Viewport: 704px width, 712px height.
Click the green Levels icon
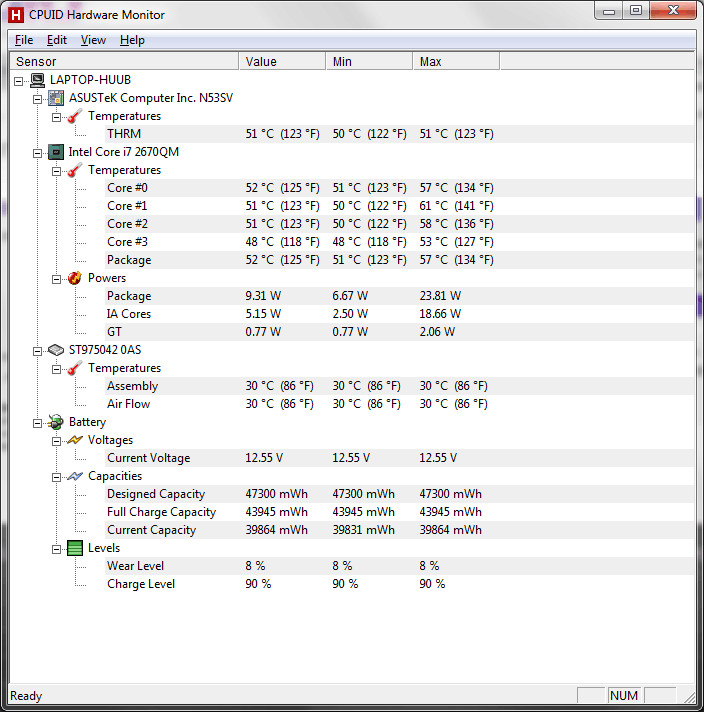coord(75,549)
